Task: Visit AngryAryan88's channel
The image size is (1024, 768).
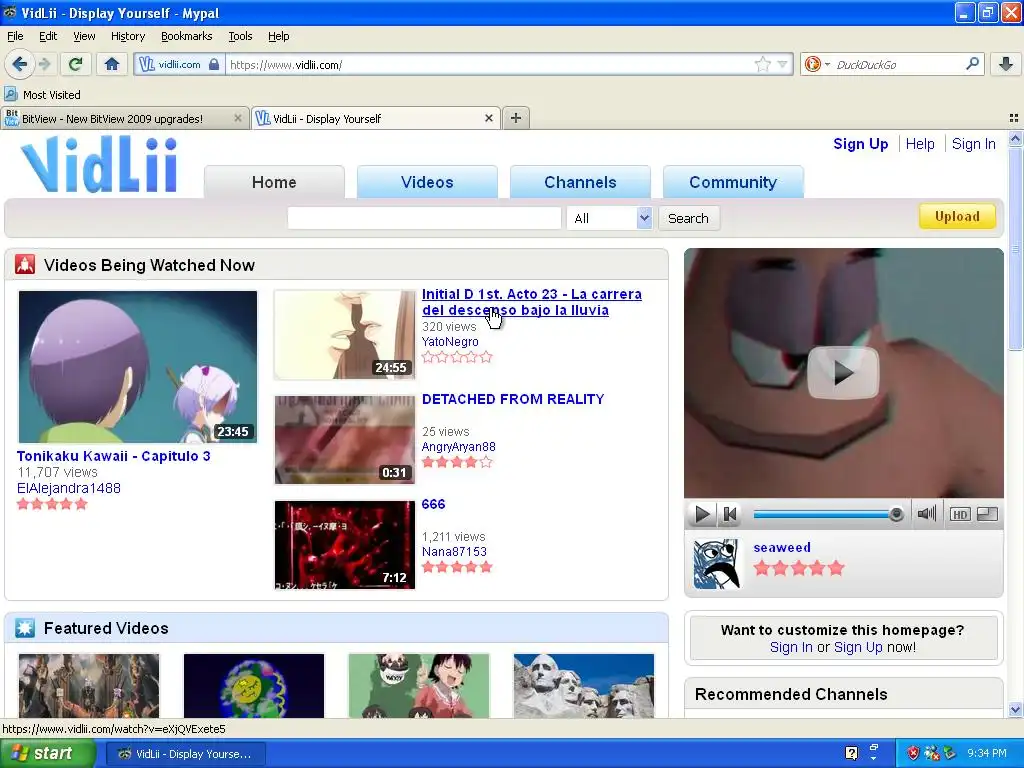Action: [x=458, y=447]
